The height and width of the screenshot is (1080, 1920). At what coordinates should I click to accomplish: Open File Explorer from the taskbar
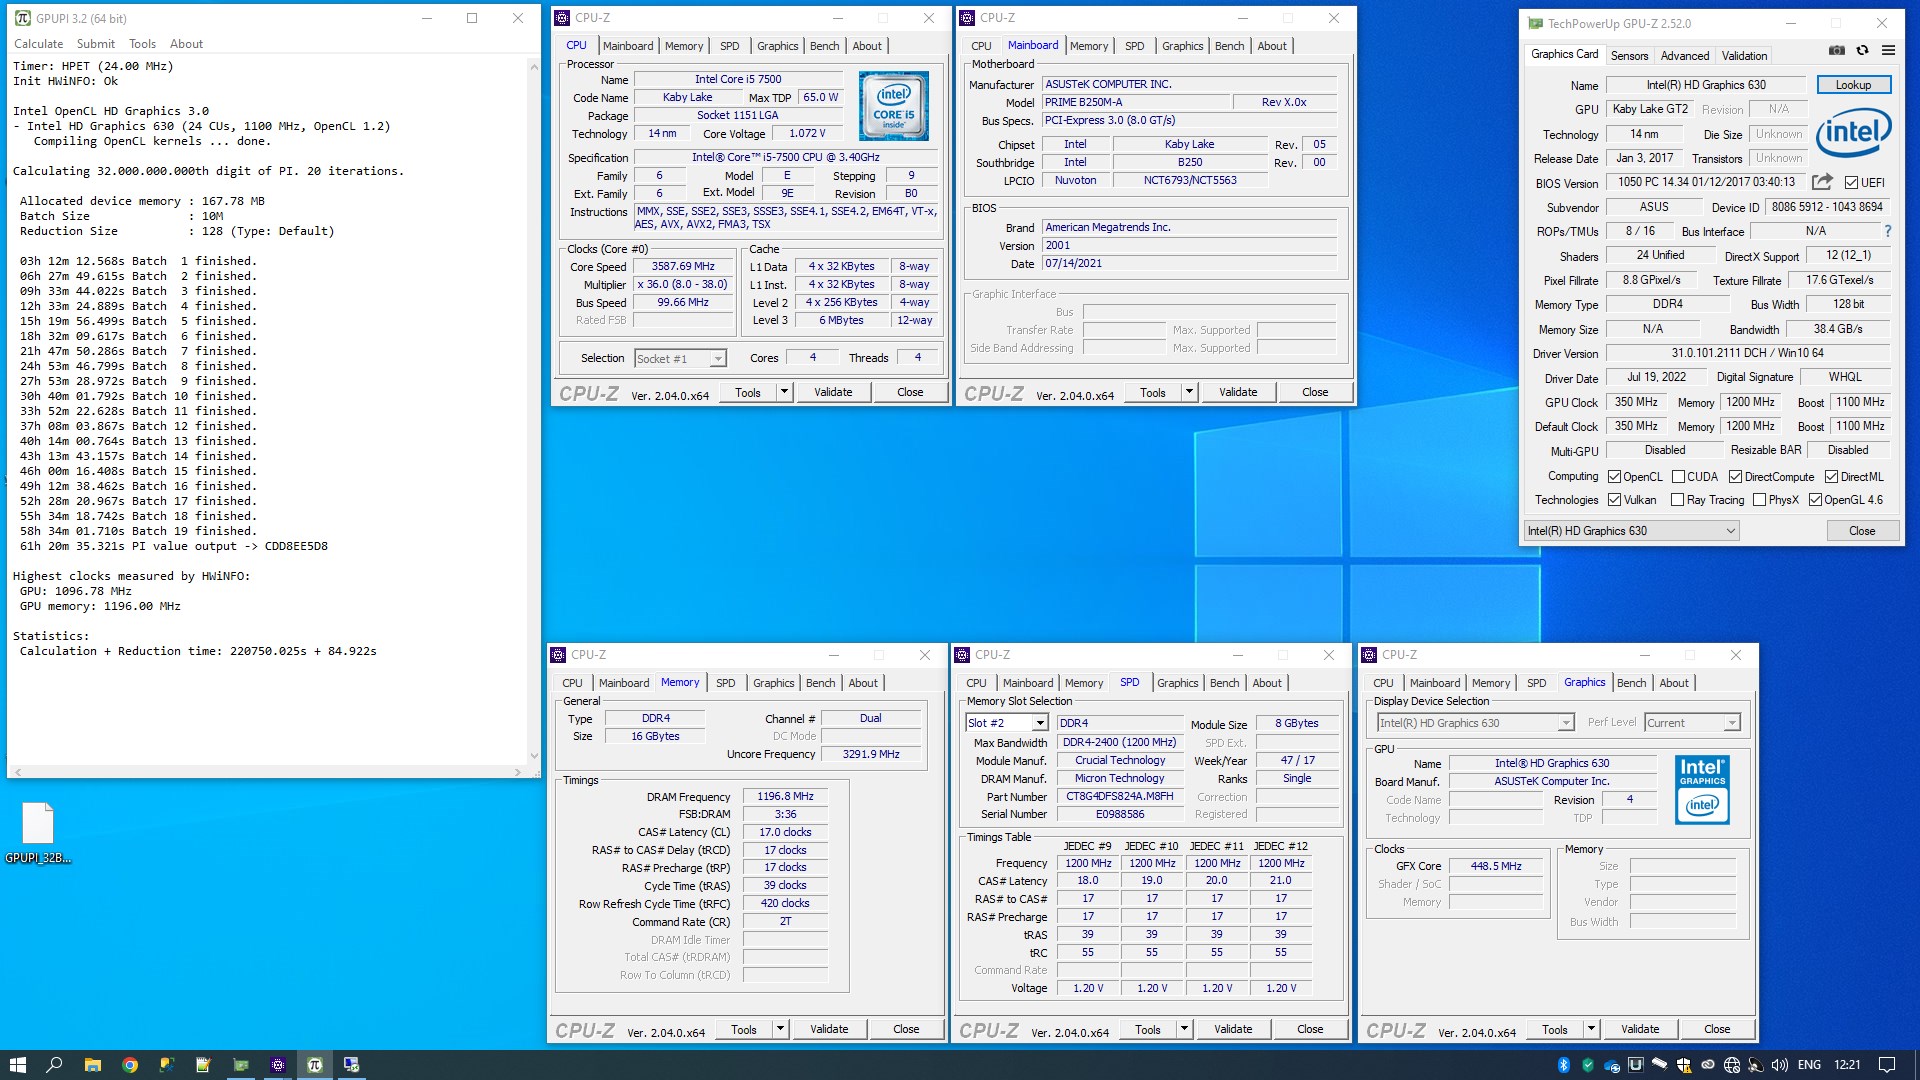[92, 1065]
